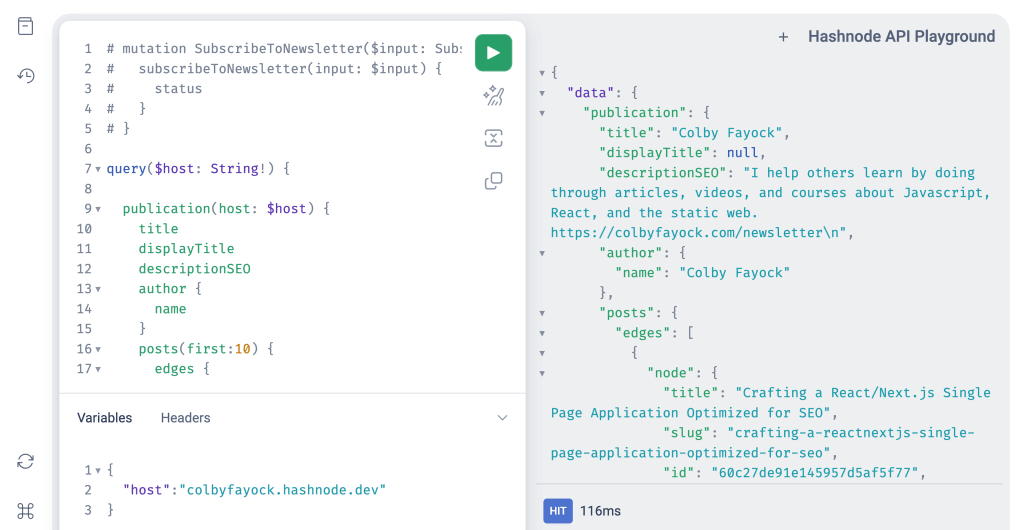Viewport: 1024px width, 530px height.
Task: Click line number 6 in query editor
Action: pos(88,149)
